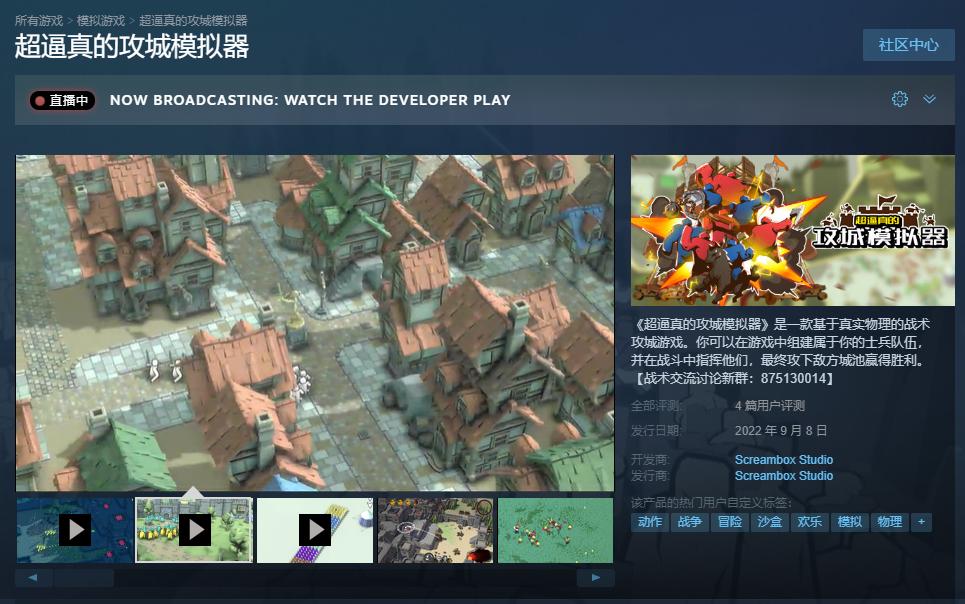Click the game's header capsule artwork
This screenshot has height=604, width=965.
[x=792, y=230]
